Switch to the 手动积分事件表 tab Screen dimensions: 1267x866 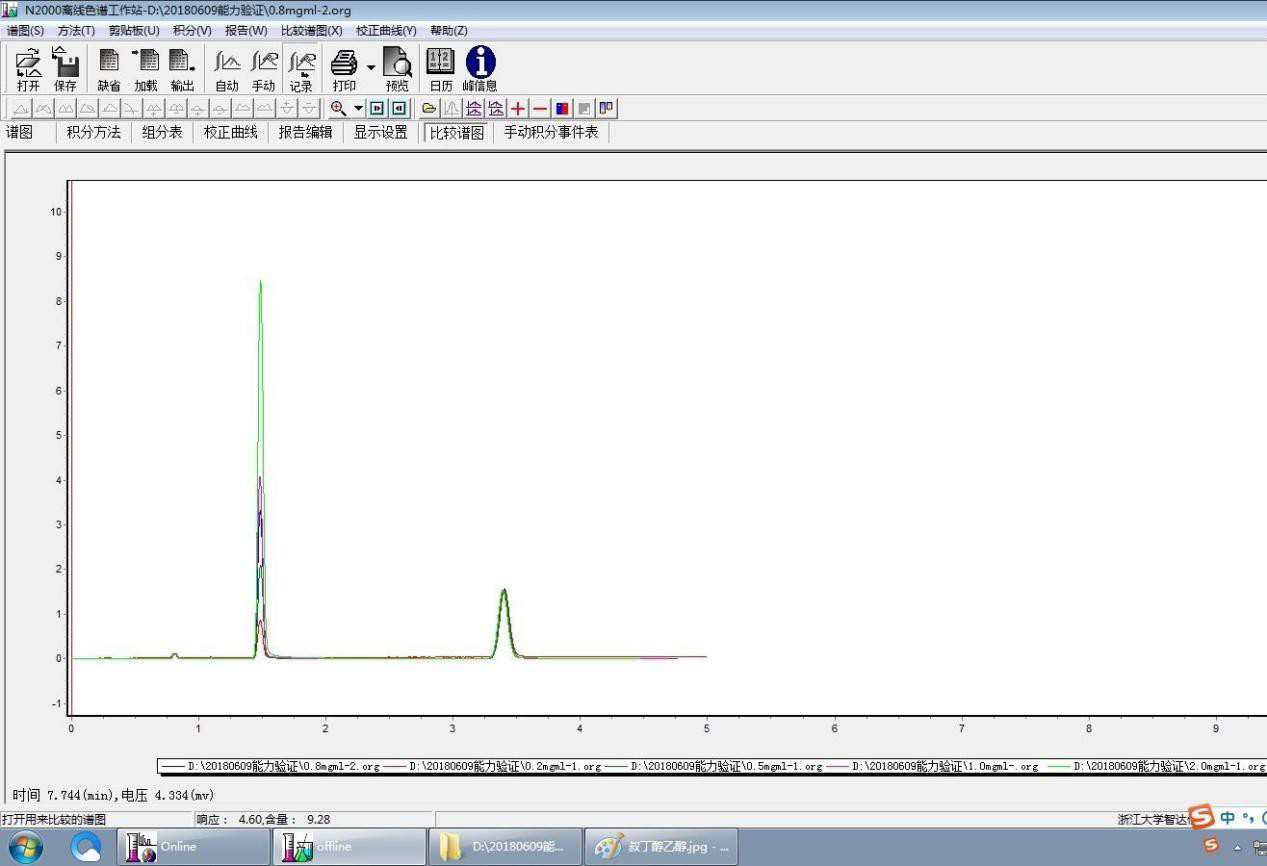click(x=550, y=132)
